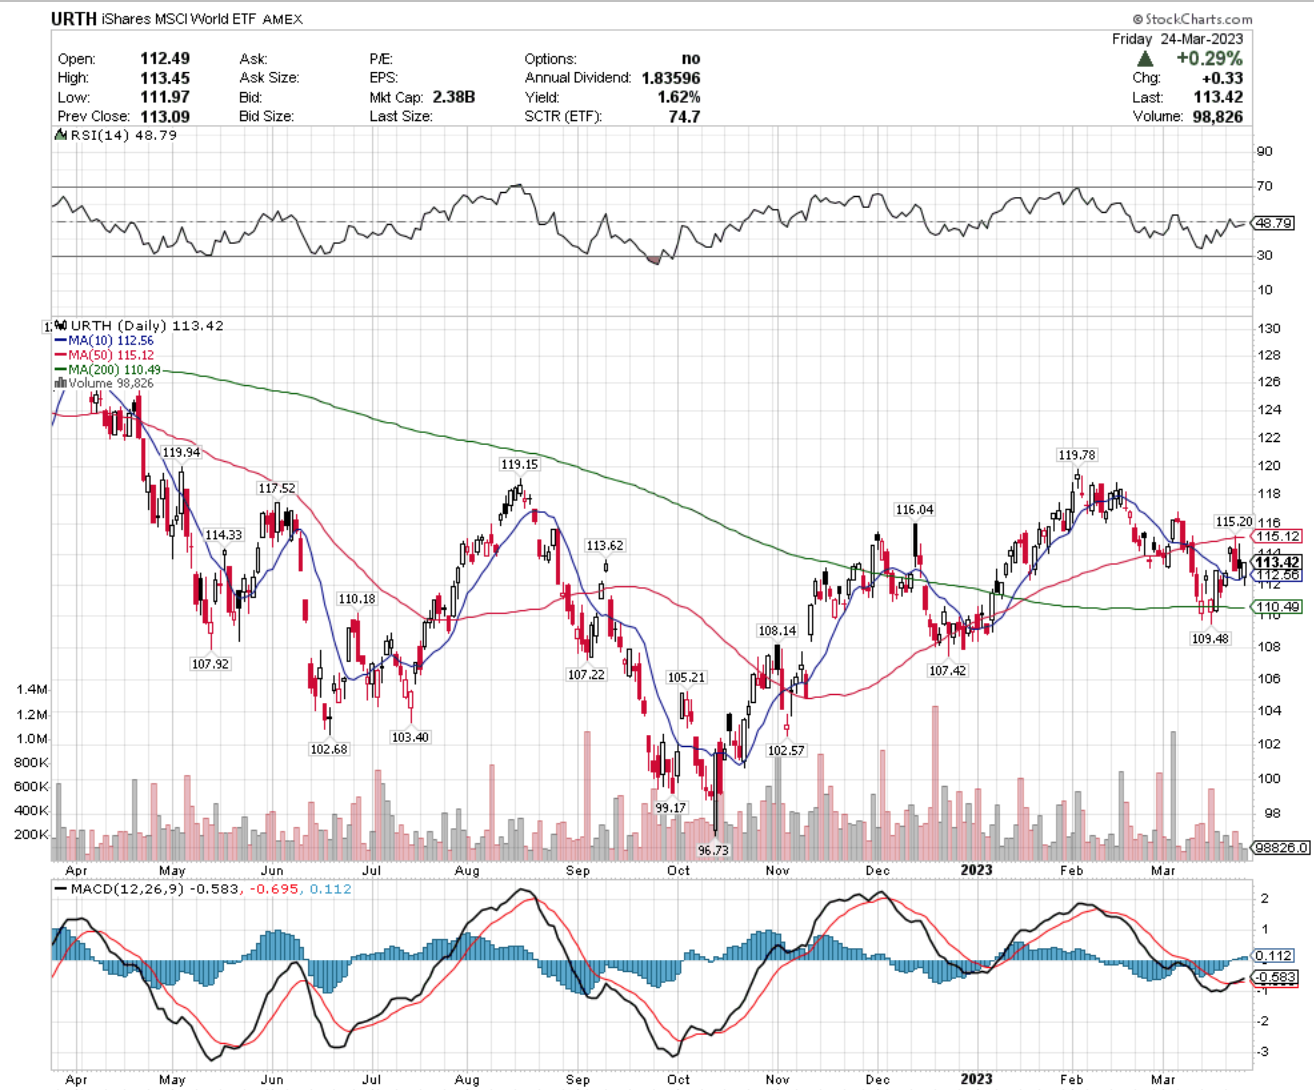
Task: Click the 96.73 October low annotation
Action: [x=713, y=850]
